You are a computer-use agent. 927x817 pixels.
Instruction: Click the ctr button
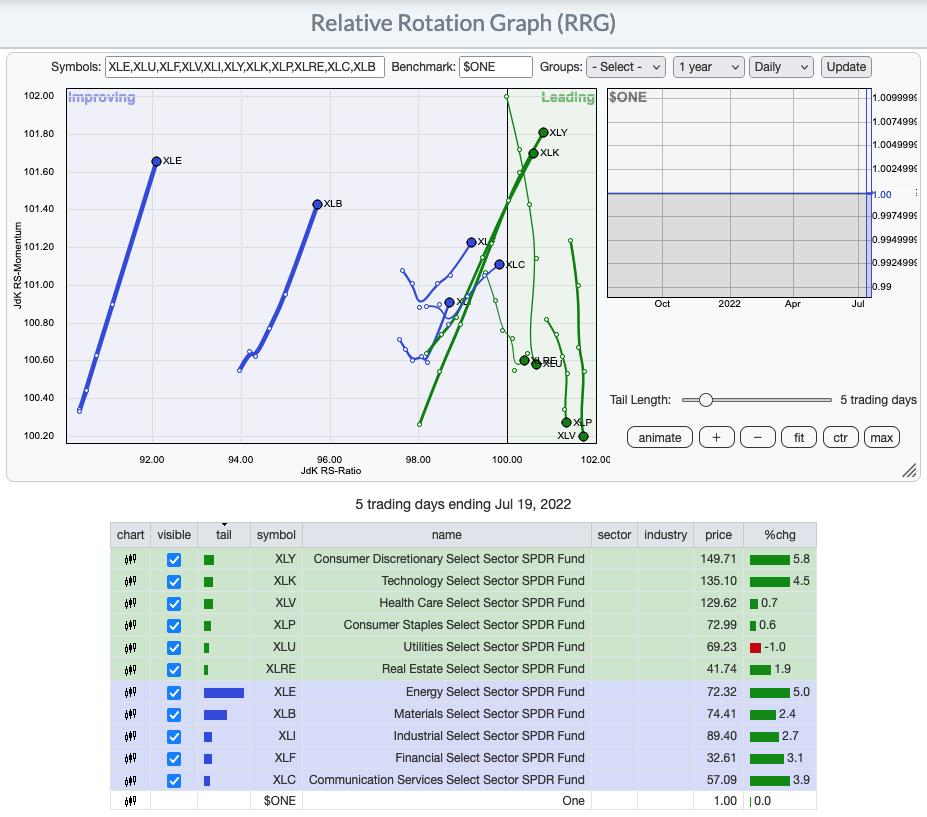click(840, 437)
